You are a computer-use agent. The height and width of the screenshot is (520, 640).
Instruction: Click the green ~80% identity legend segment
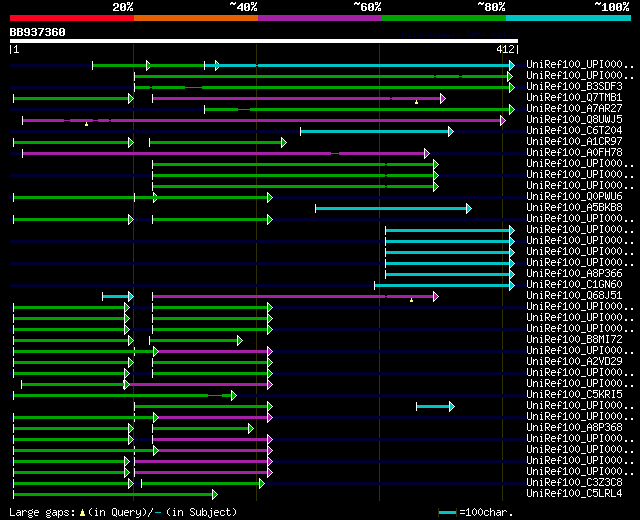pyautogui.click(x=444, y=18)
